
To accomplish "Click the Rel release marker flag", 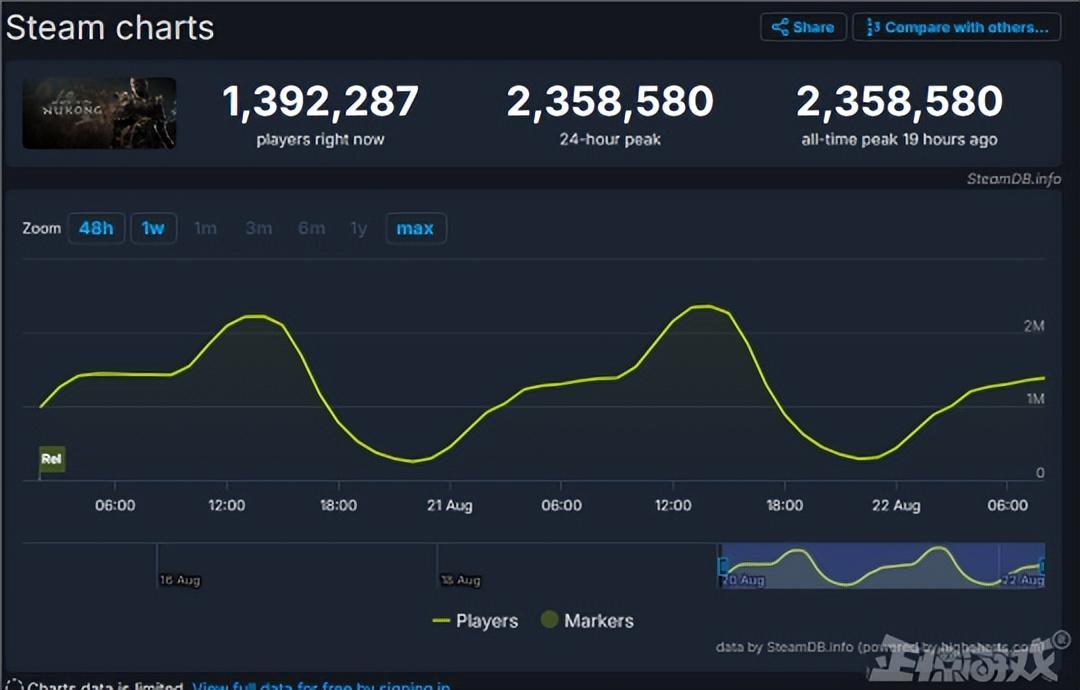I will [x=51, y=460].
